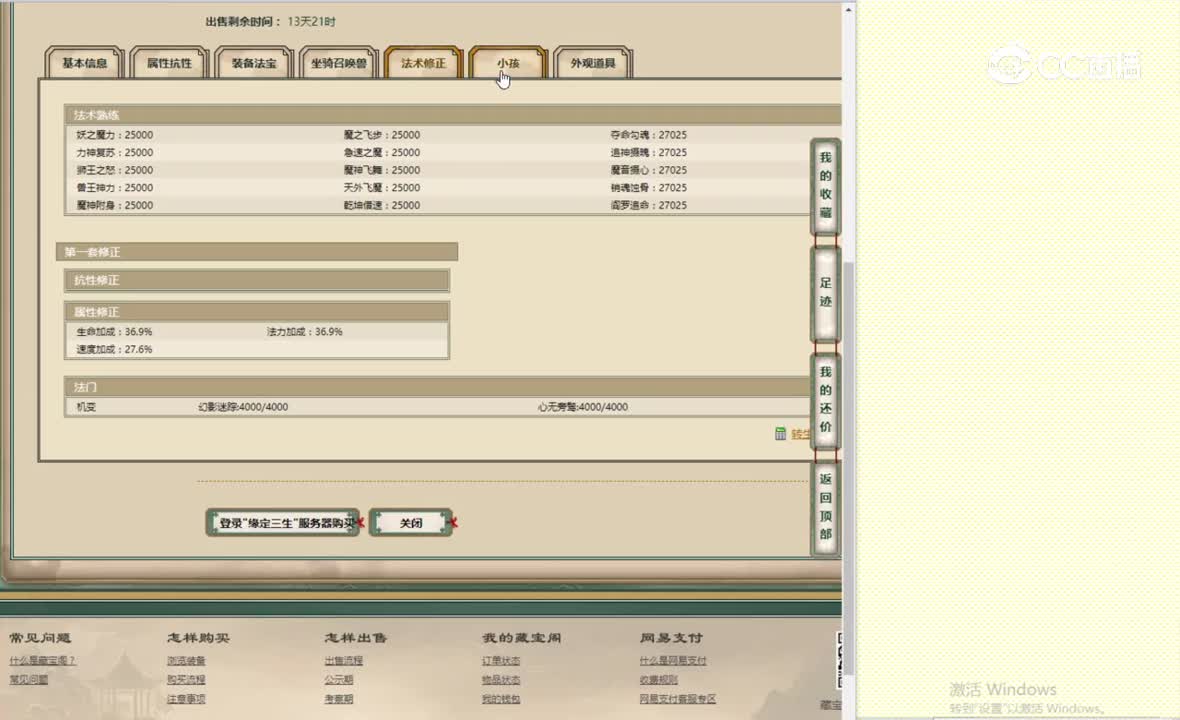This screenshot has width=1180, height=720.
Task: Select the 妖之魔力：25000 entry
Action: [114, 135]
